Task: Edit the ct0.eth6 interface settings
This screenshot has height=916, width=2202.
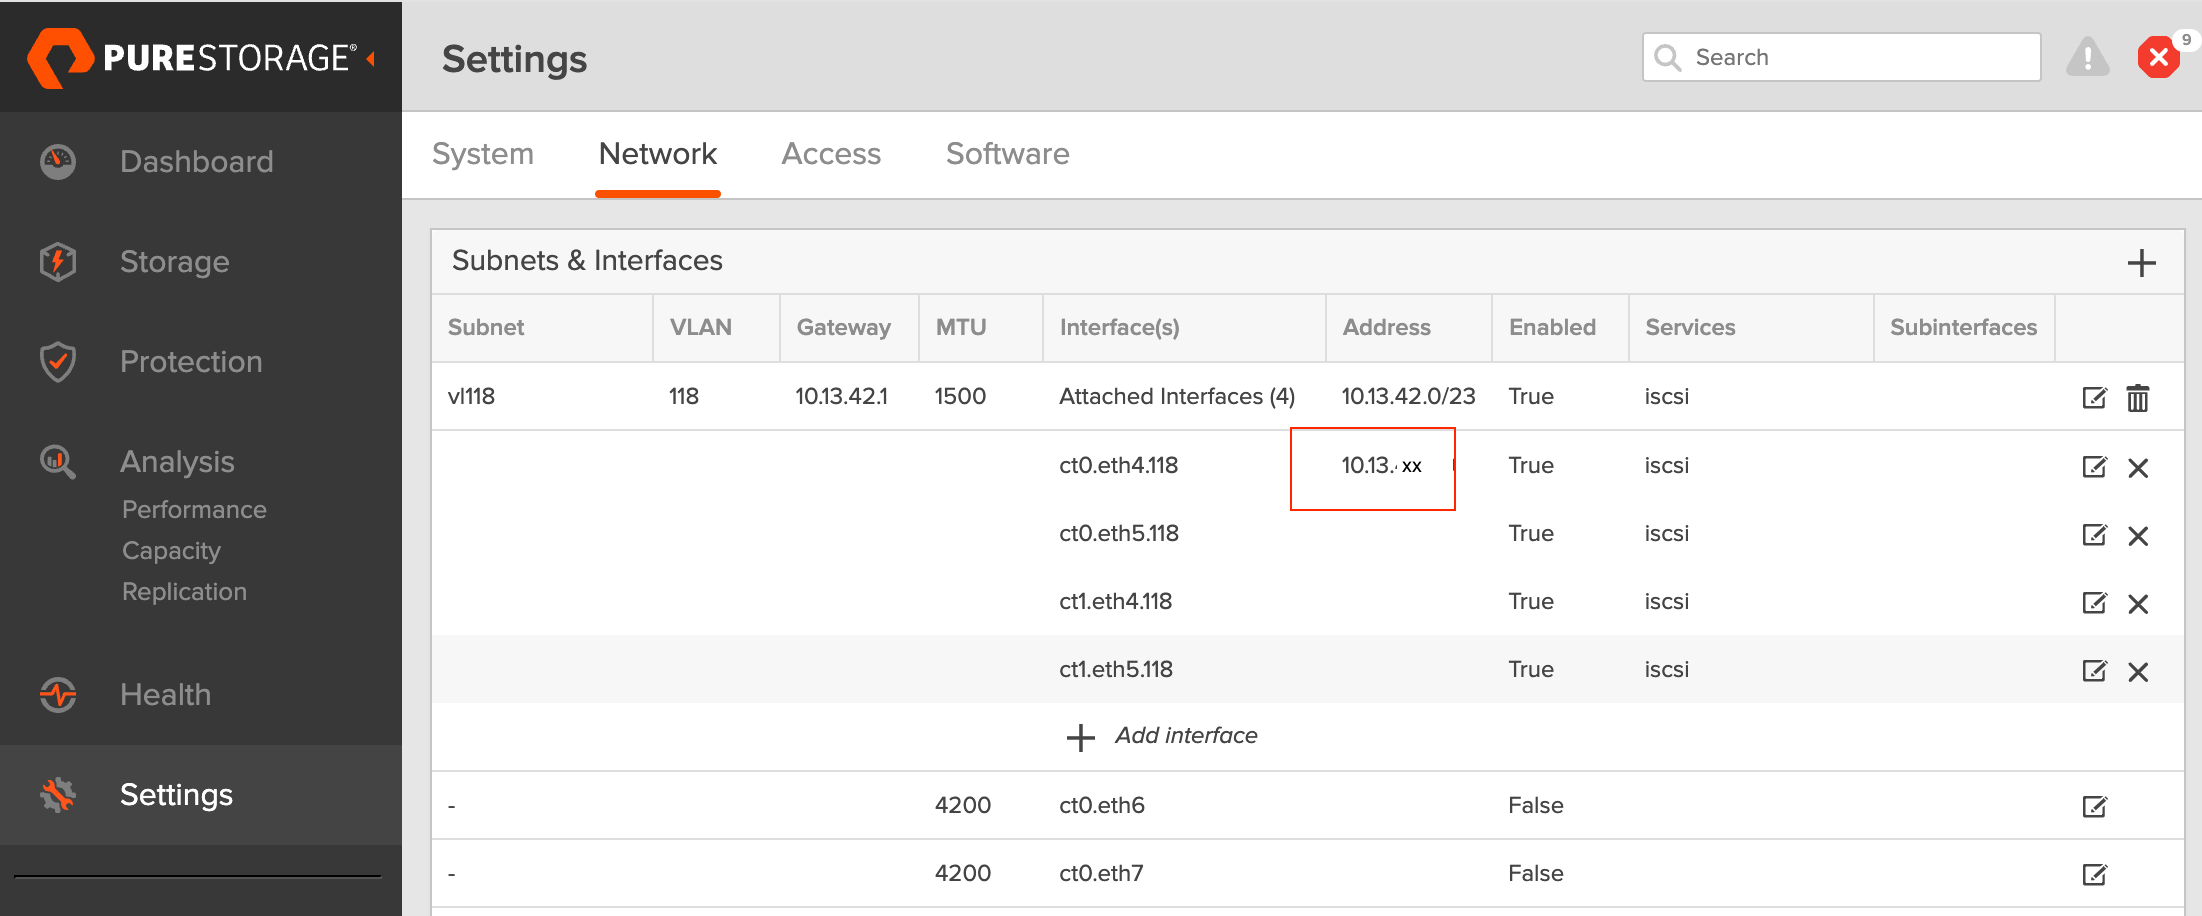Action: pyautogui.click(x=2095, y=805)
